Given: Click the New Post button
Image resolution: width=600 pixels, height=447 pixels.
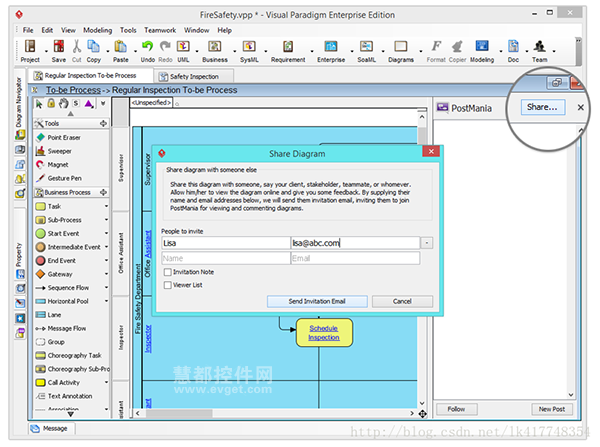Looking at the screenshot, I should click(552, 409).
